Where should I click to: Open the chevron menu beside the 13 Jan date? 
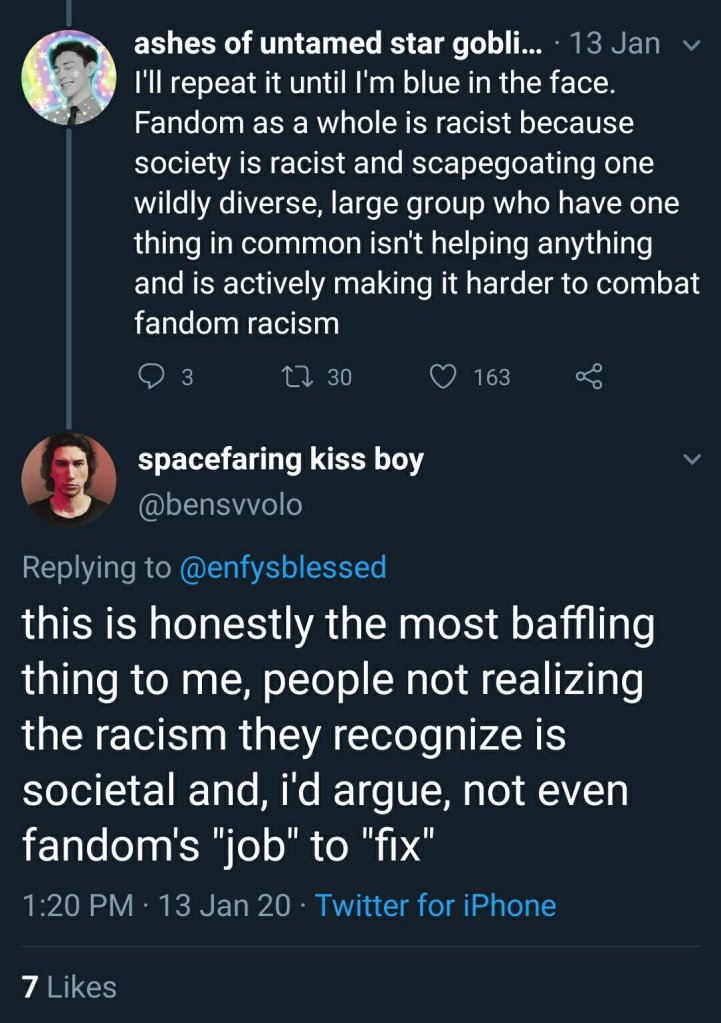pos(690,45)
